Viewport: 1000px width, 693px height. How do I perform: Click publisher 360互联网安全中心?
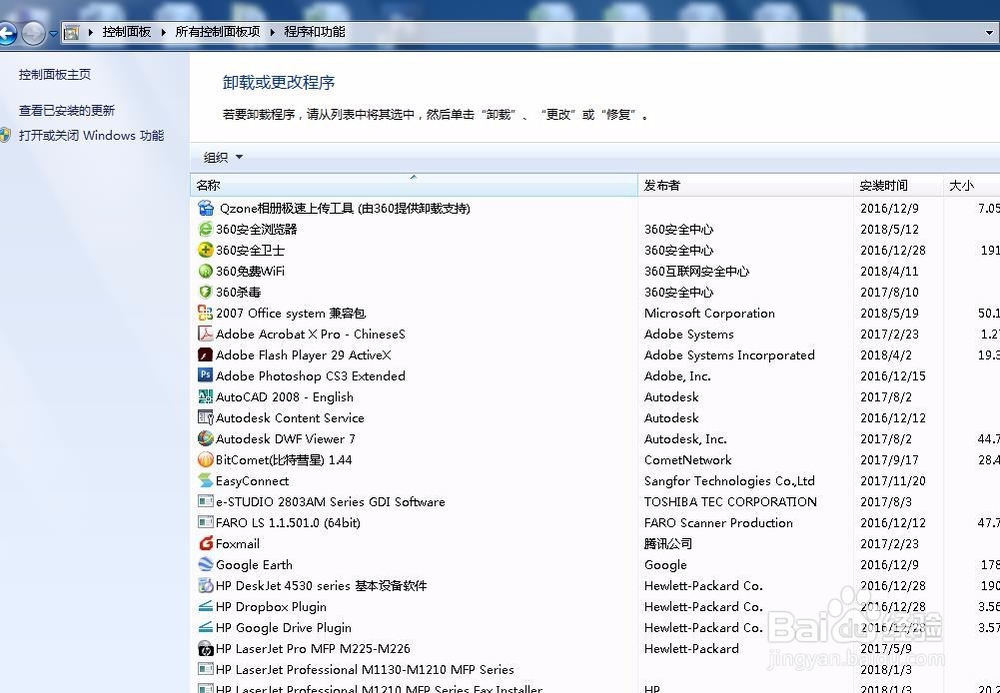coord(696,271)
